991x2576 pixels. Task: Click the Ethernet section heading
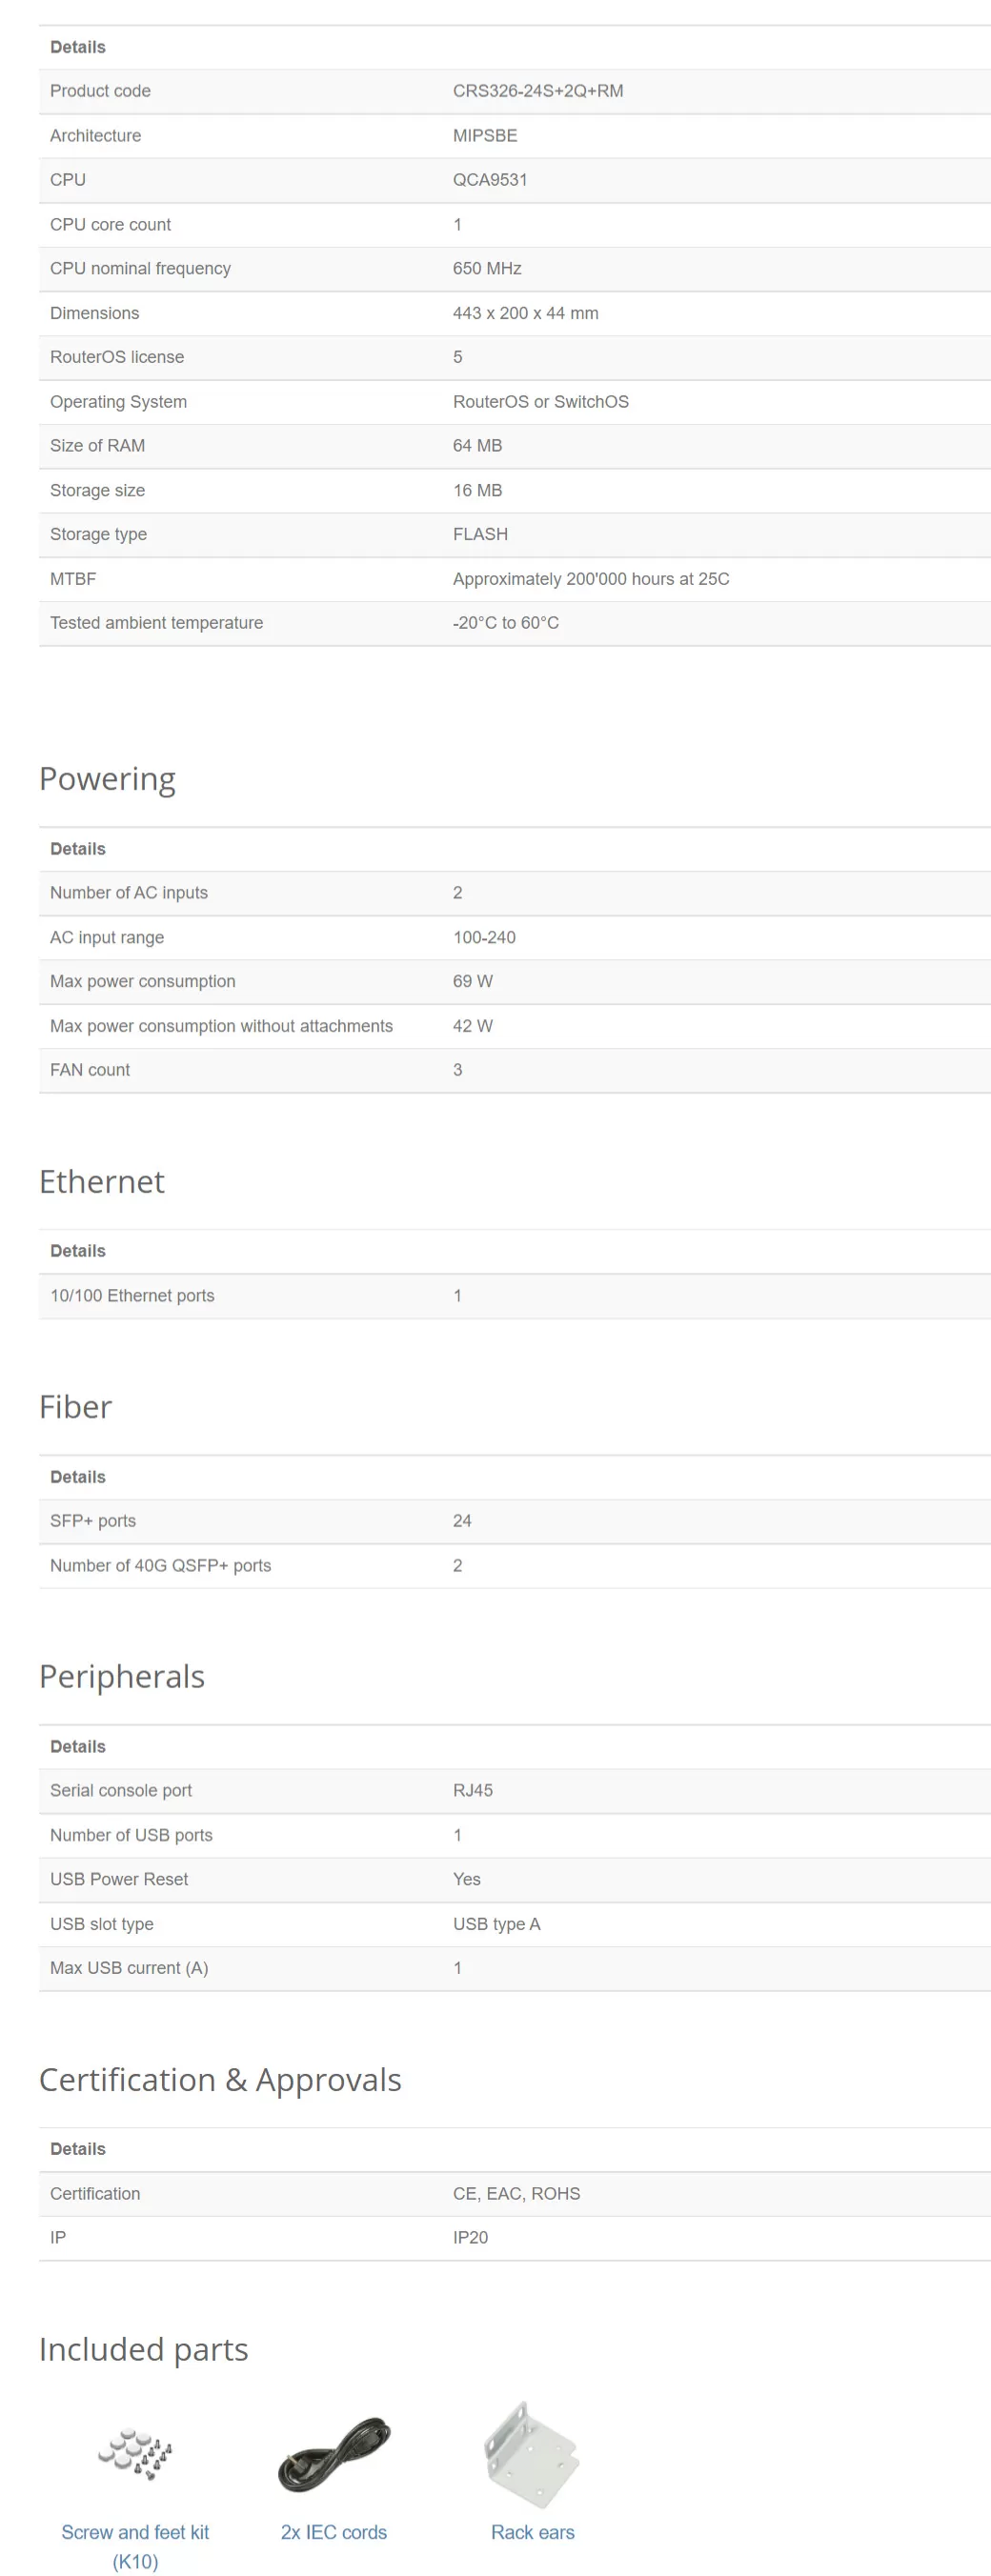tap(102, 1181)
